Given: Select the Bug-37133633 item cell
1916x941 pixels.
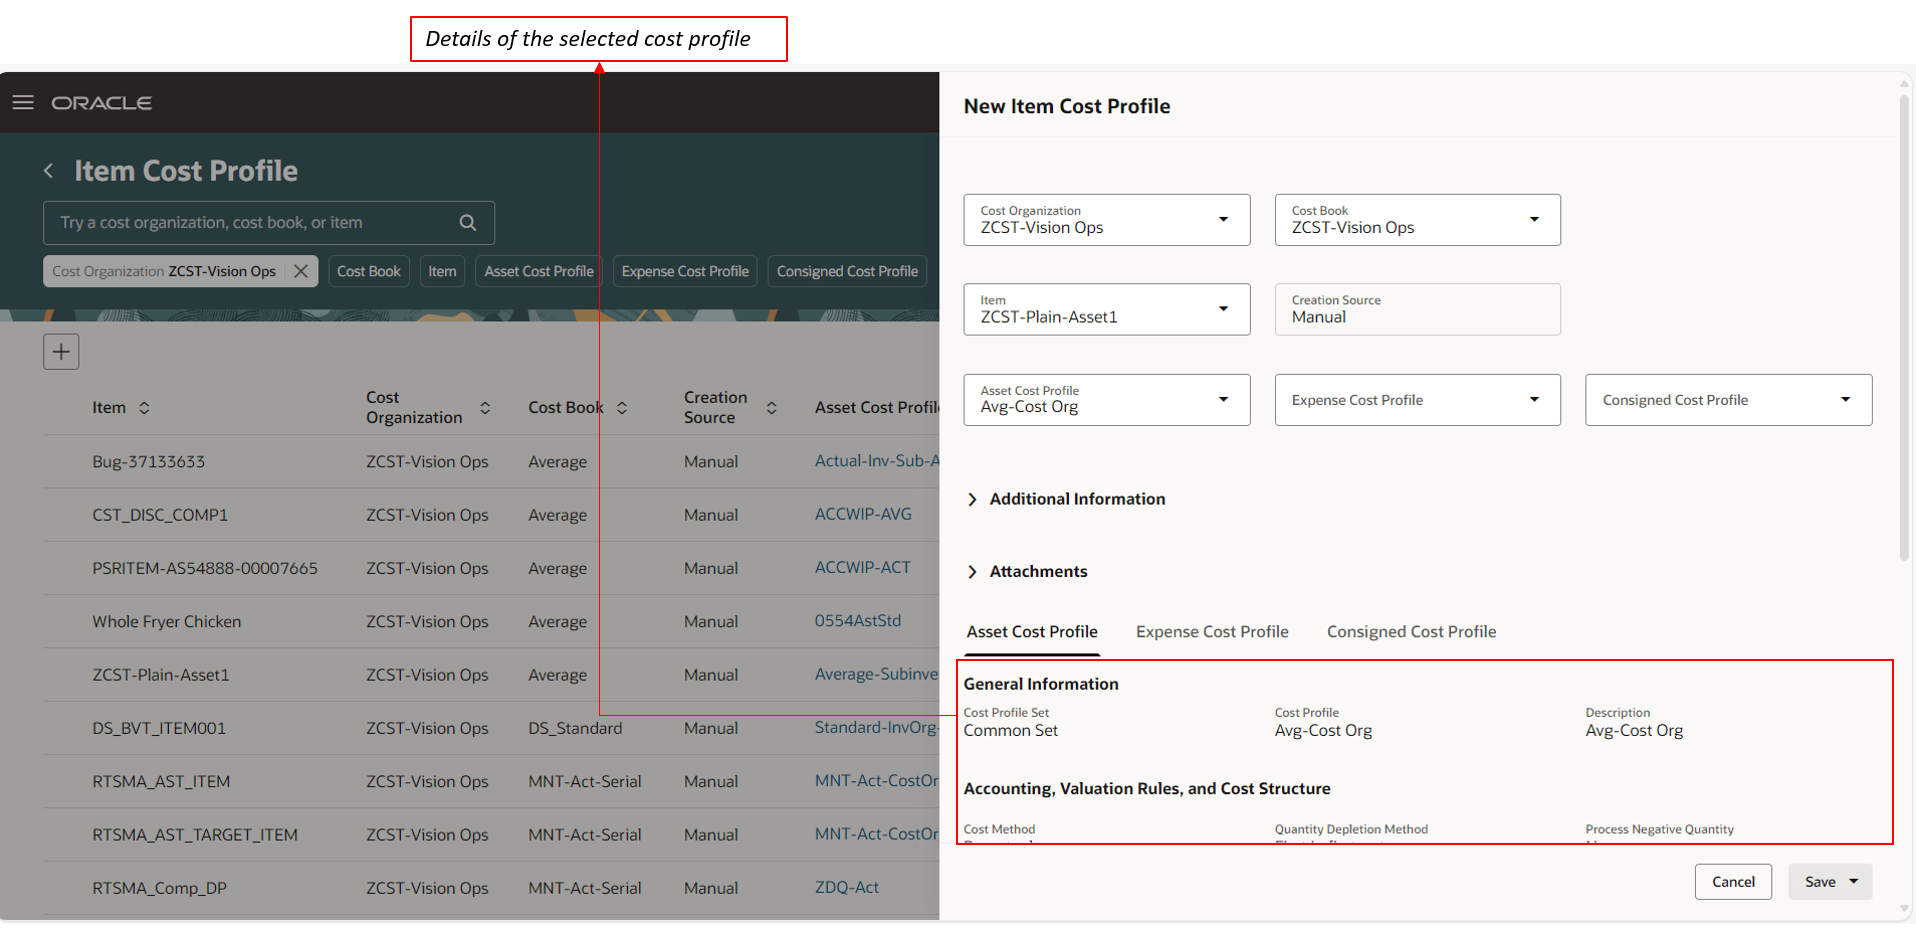Looking at the screenshot, I should tap(148, 462).
